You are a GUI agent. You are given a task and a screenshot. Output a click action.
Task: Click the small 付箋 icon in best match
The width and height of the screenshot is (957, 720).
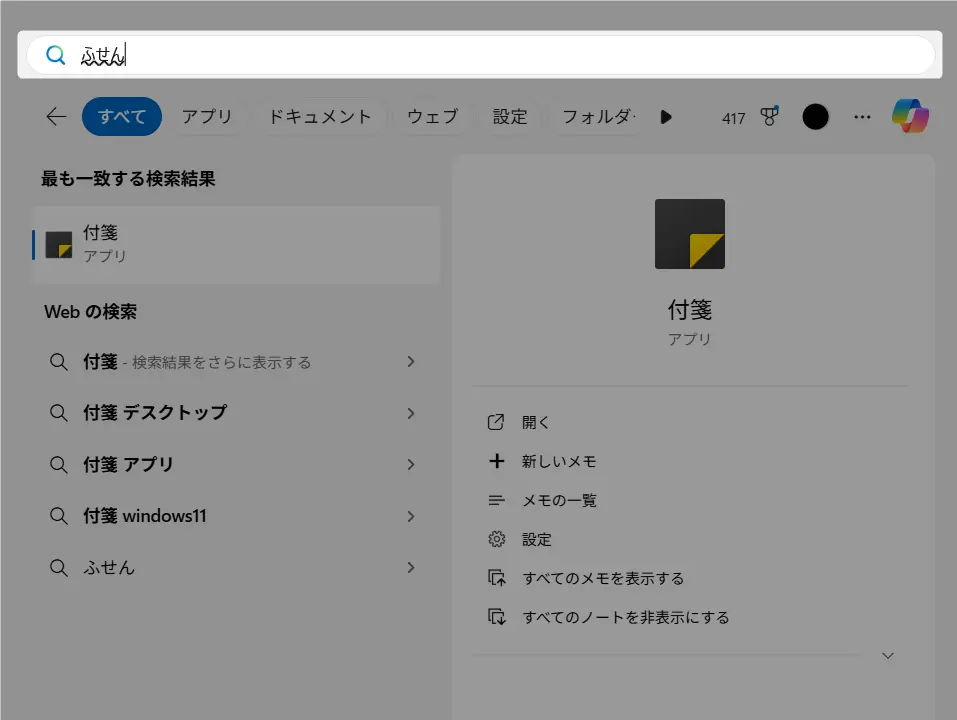pyautogui.click(x=59, y=245)
